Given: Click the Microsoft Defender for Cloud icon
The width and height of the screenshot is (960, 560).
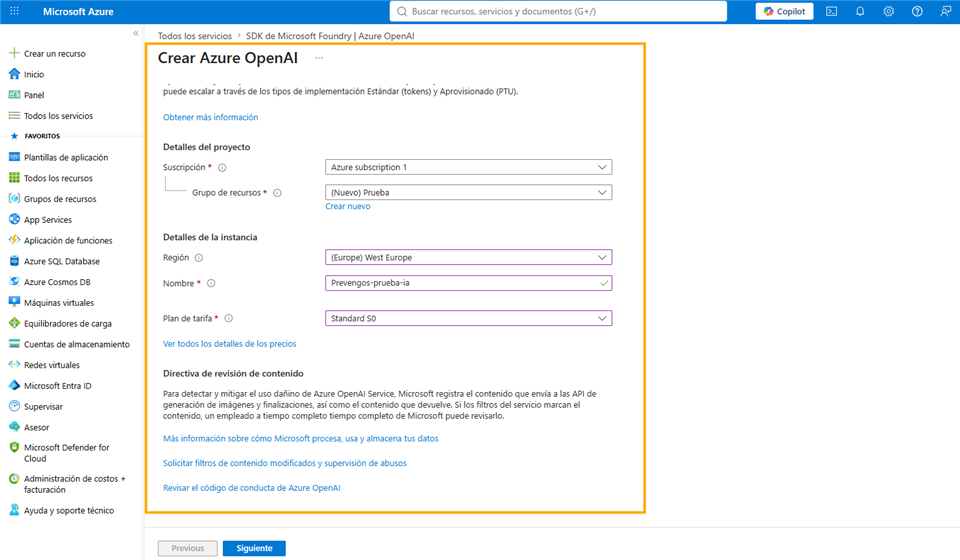Looking at the screenshot, I should point(14,448).
